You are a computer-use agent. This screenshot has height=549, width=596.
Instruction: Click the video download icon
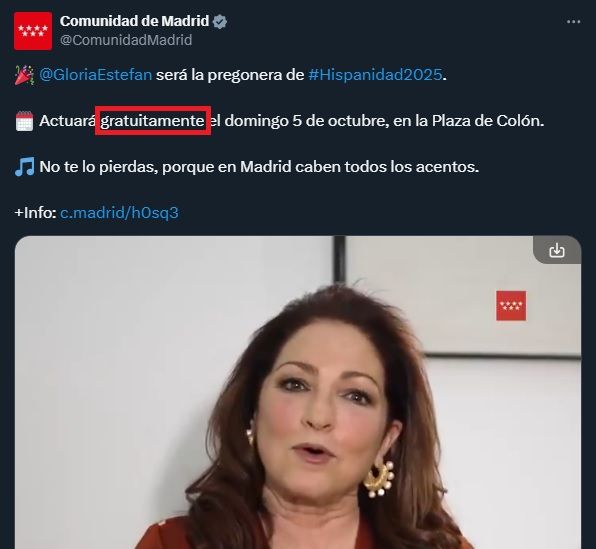[557, 251]
